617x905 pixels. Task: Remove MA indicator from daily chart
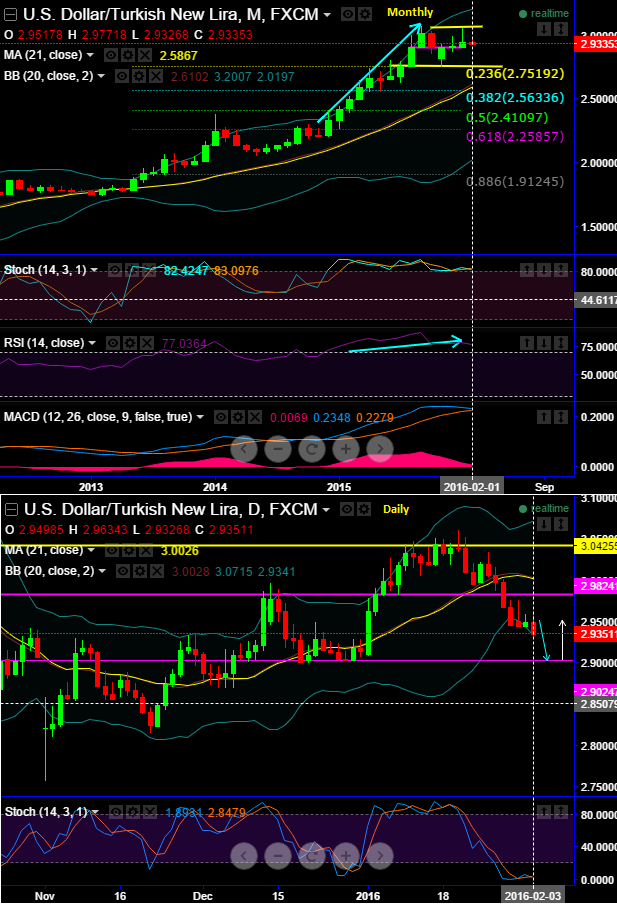click(x=146, y=551)
